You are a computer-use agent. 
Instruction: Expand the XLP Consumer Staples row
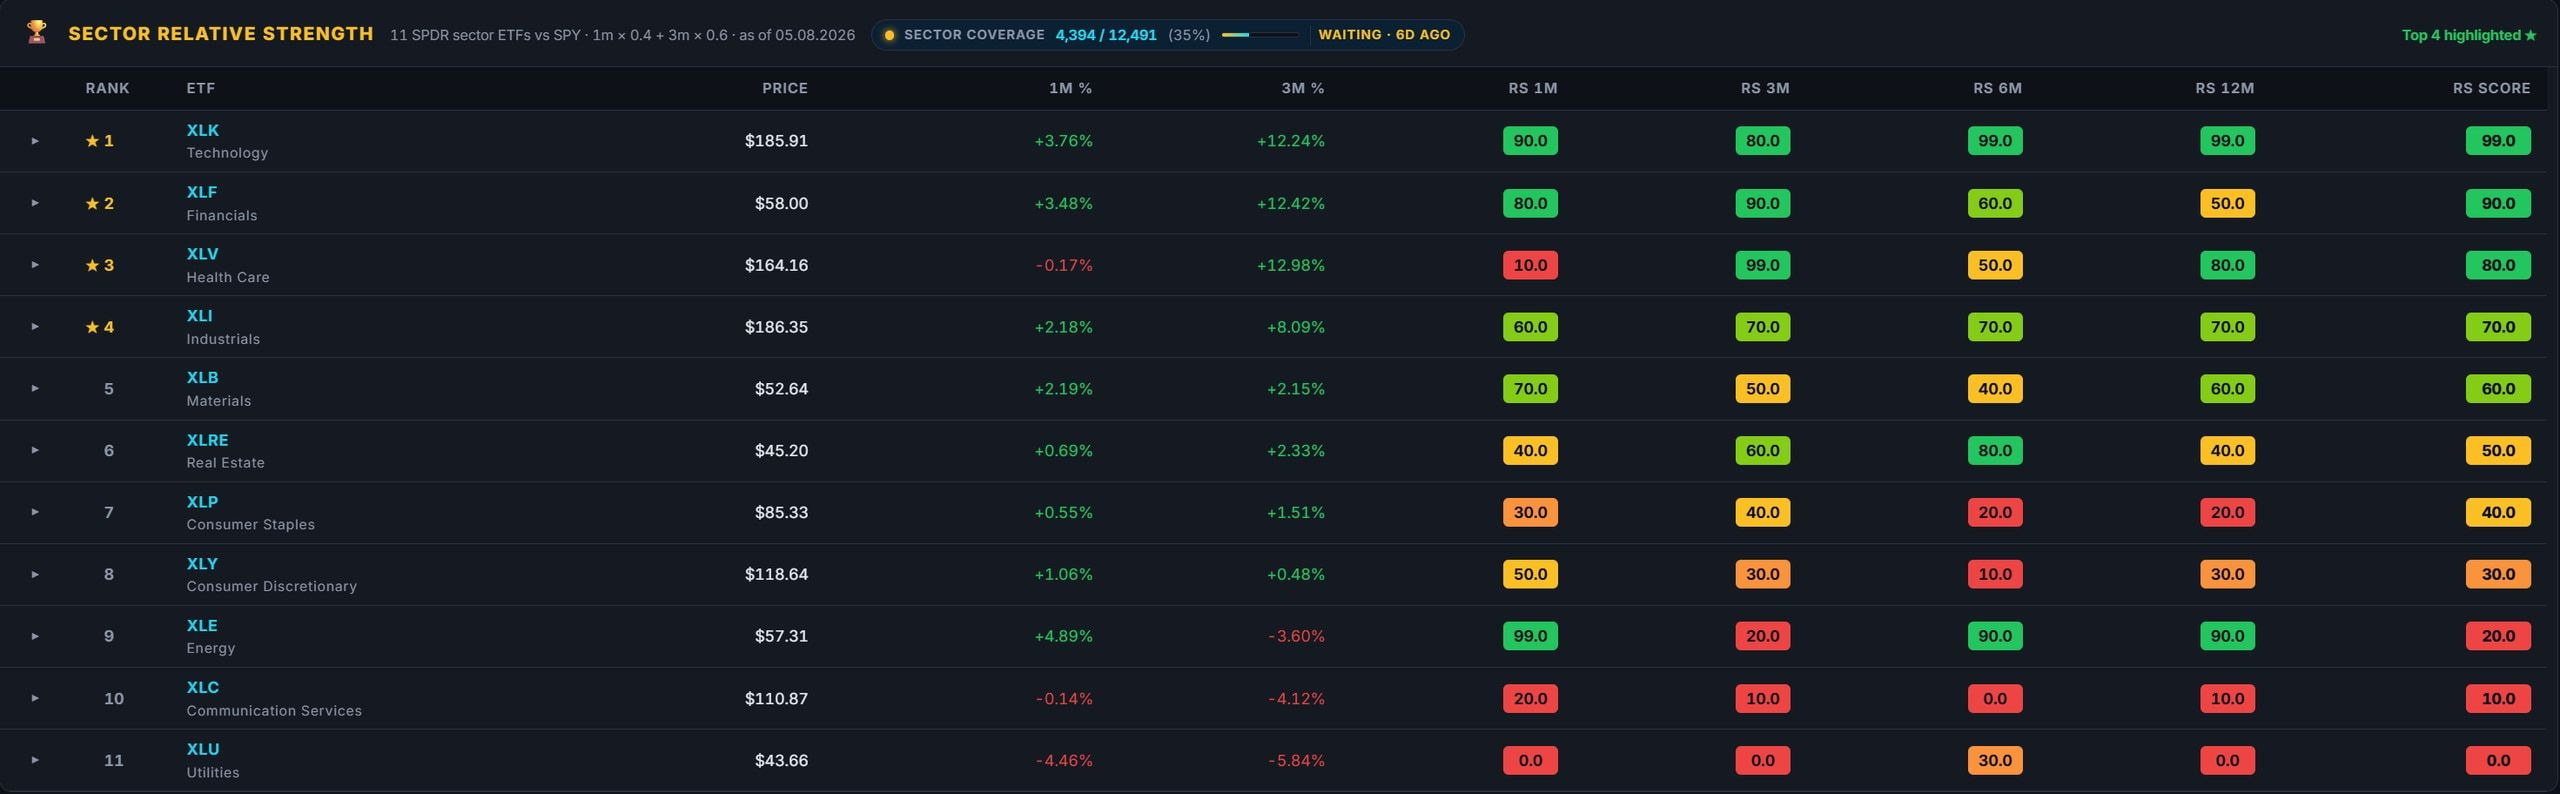pyautogui.click(x=35, y=512)
